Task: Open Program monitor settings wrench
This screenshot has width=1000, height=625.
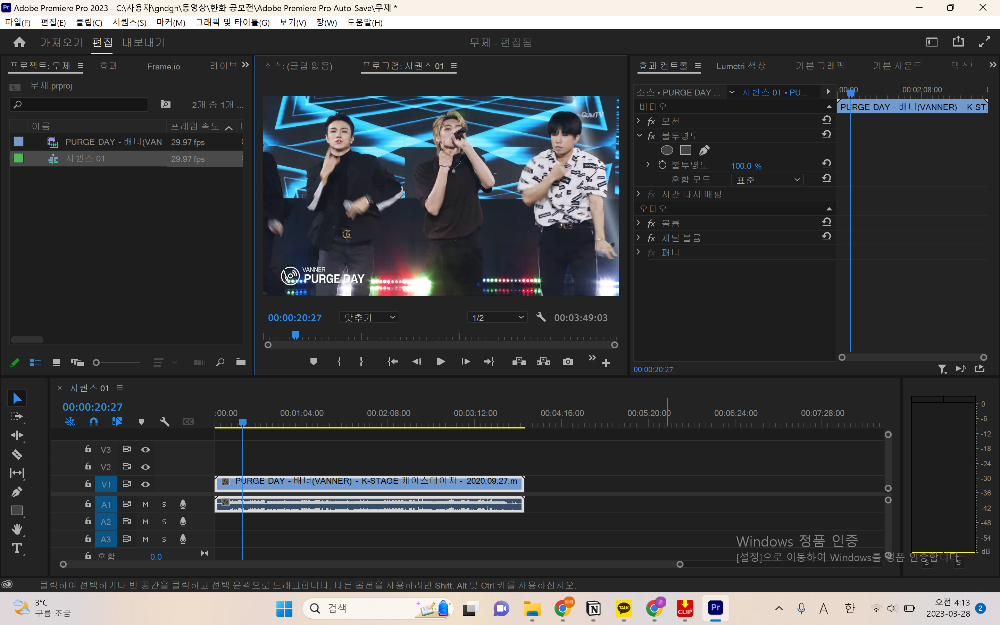Action: point(541,317)
